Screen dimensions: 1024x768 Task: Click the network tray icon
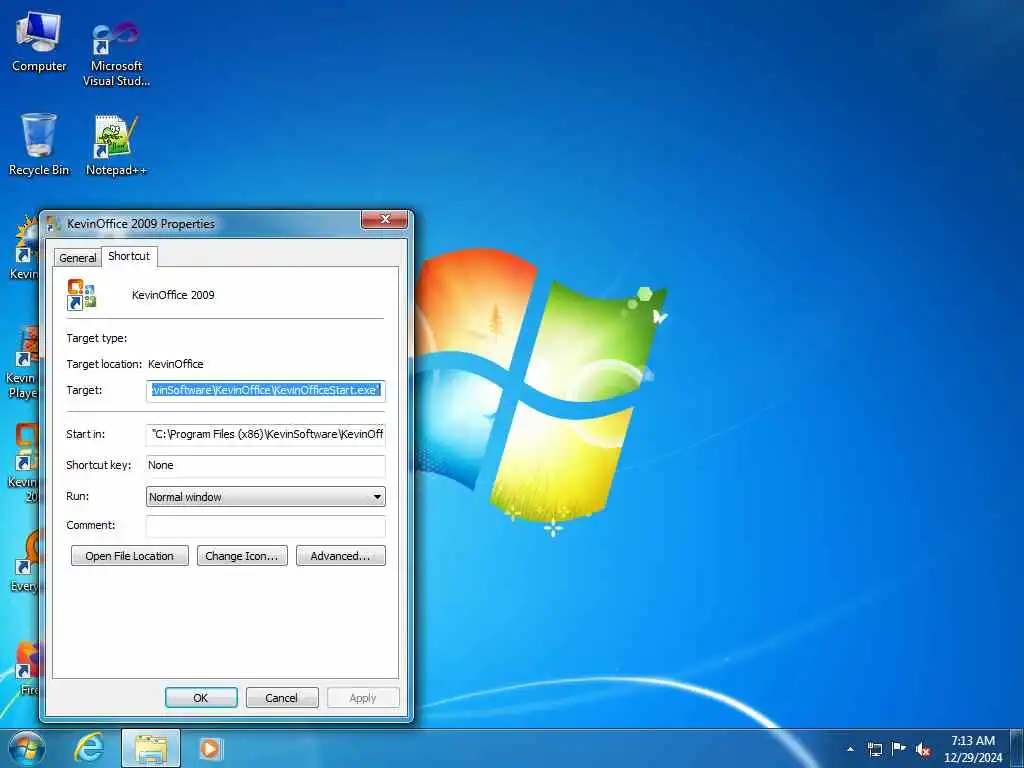coord(874,749)
